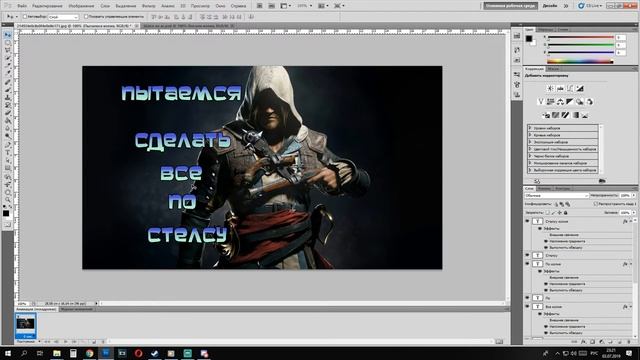Open Chrome from the Windows taskbar
640x360 pixels.
[x=89, y=353]
